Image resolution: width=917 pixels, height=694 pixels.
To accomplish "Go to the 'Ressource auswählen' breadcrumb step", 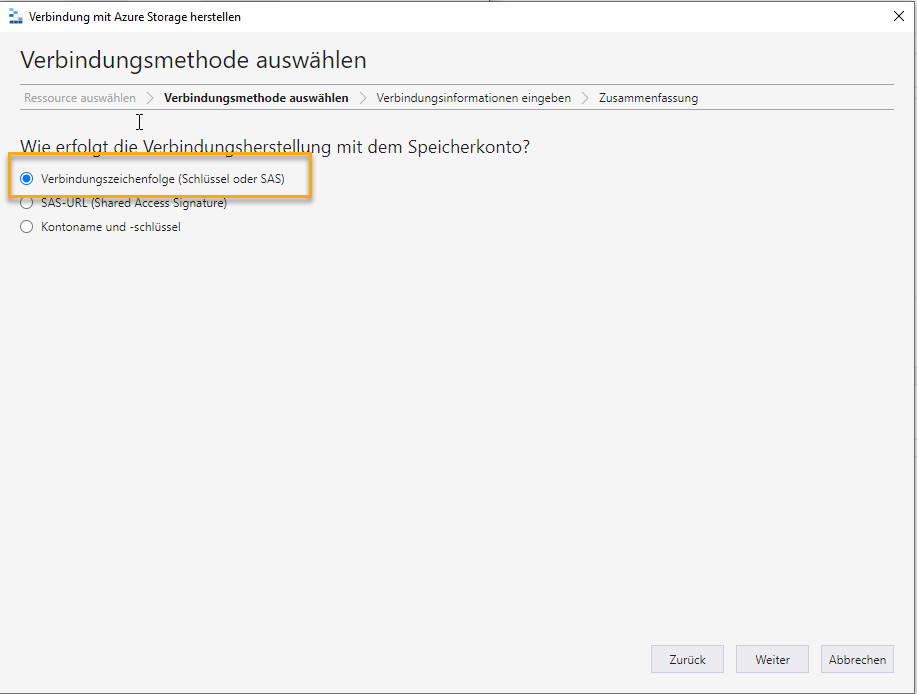I will (80, 98).
